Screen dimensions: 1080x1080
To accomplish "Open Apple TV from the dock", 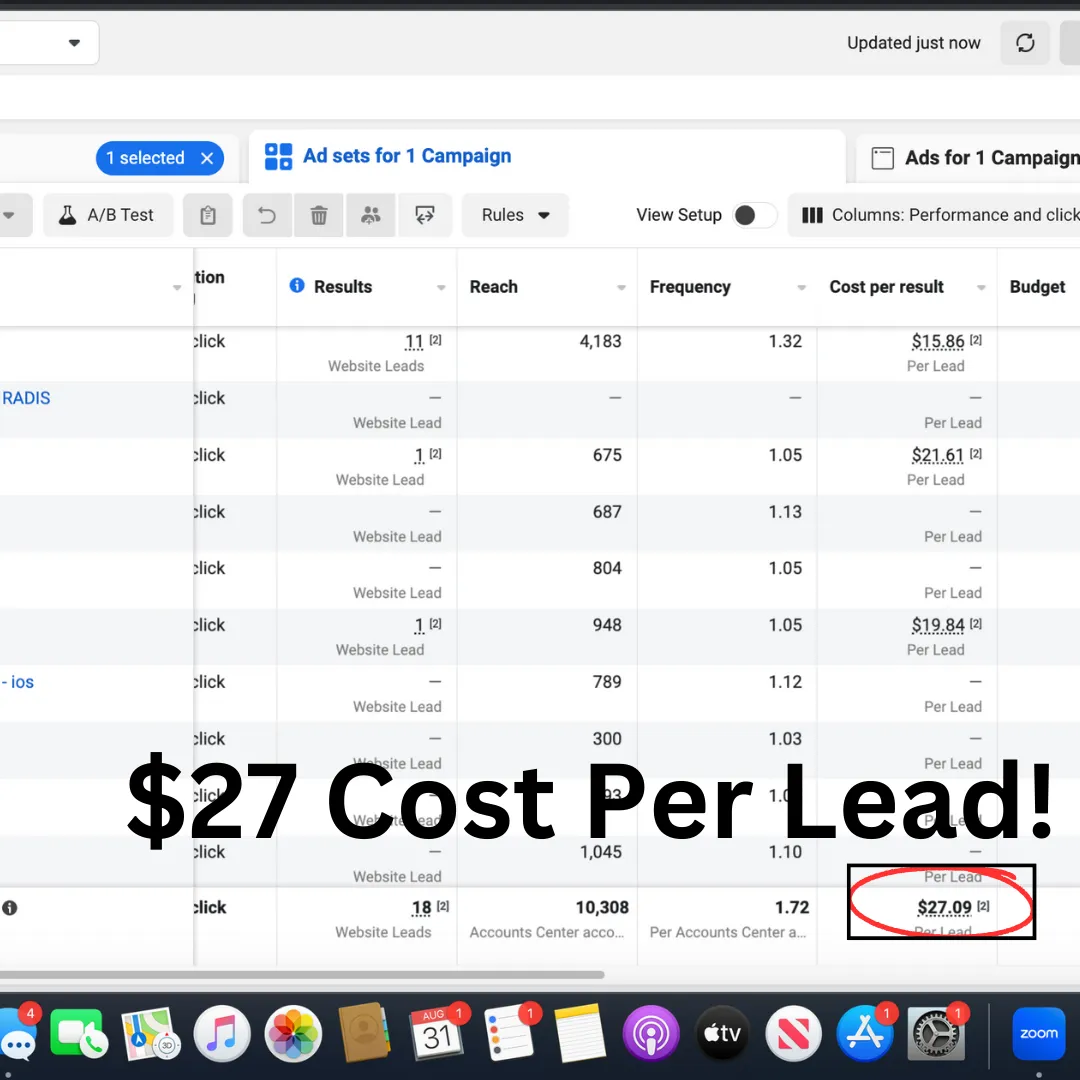I will (723, 1034).
